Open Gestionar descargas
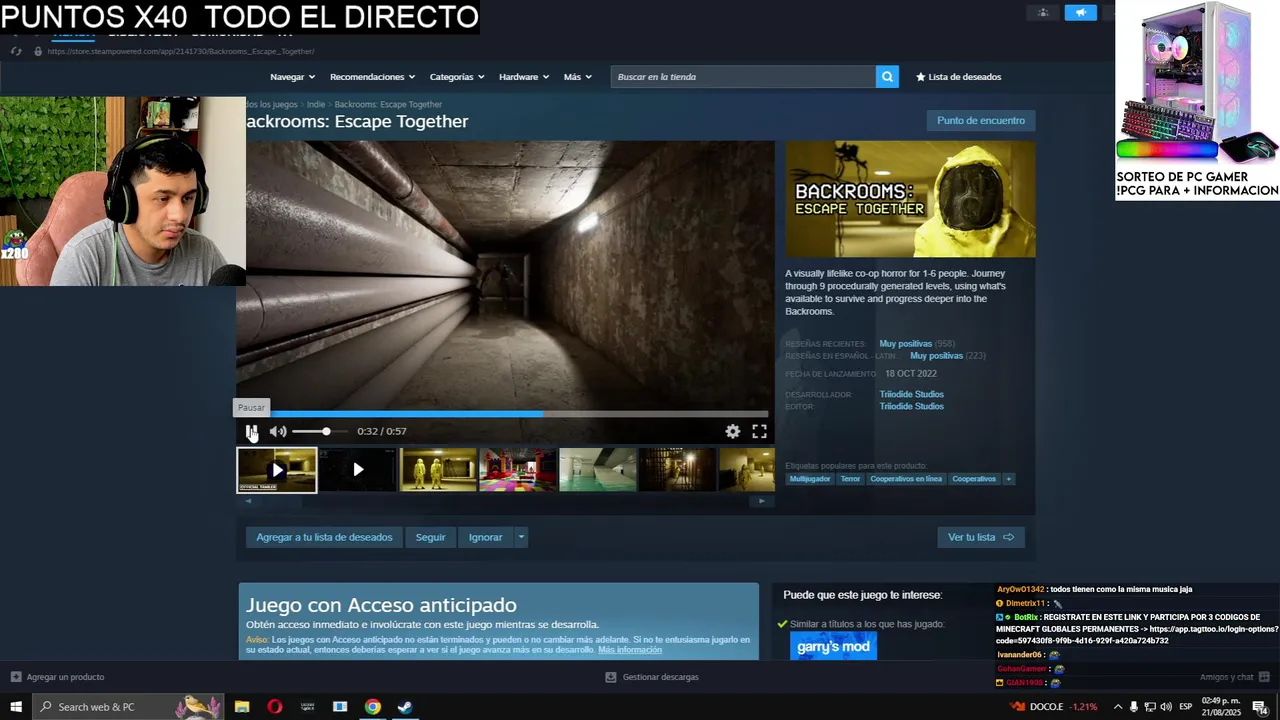The width and height of the screenshot is (1280, 720). click(652, 677)
